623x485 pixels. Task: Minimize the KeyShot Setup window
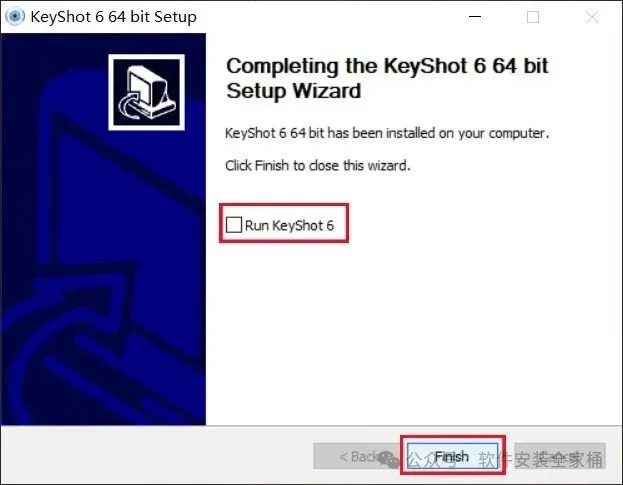(x=475, y=17)
